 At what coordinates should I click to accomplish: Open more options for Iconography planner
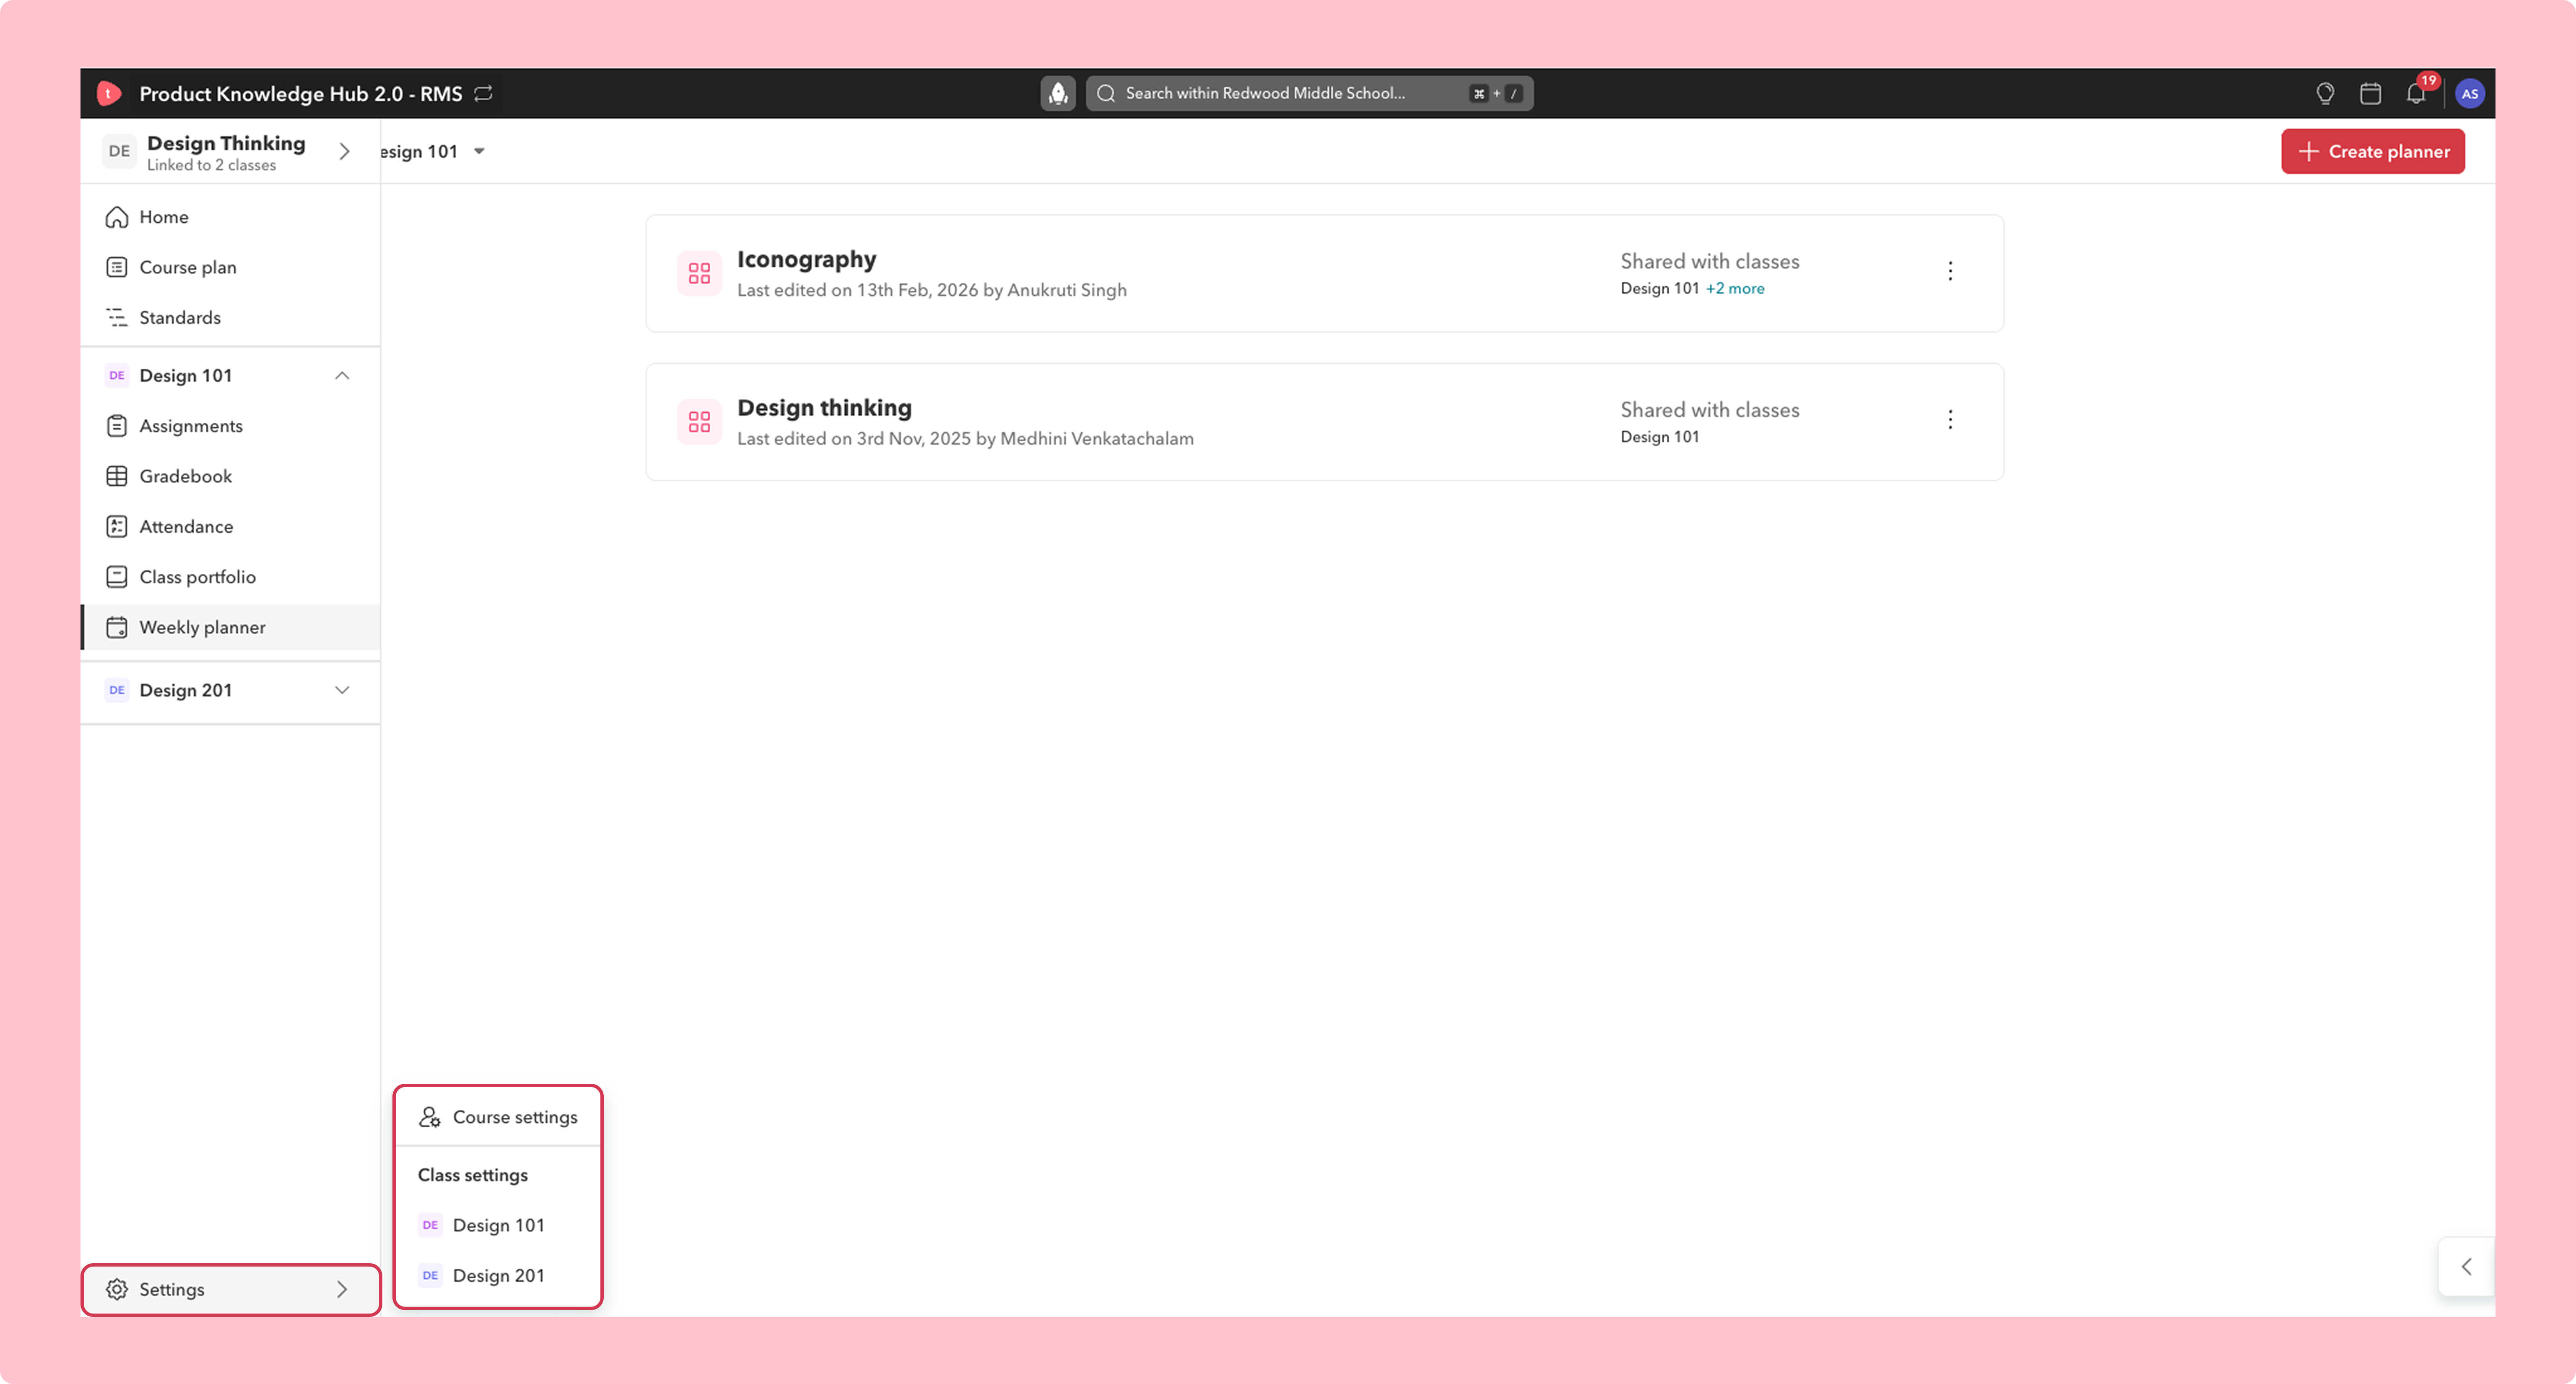coord(1950,271)
